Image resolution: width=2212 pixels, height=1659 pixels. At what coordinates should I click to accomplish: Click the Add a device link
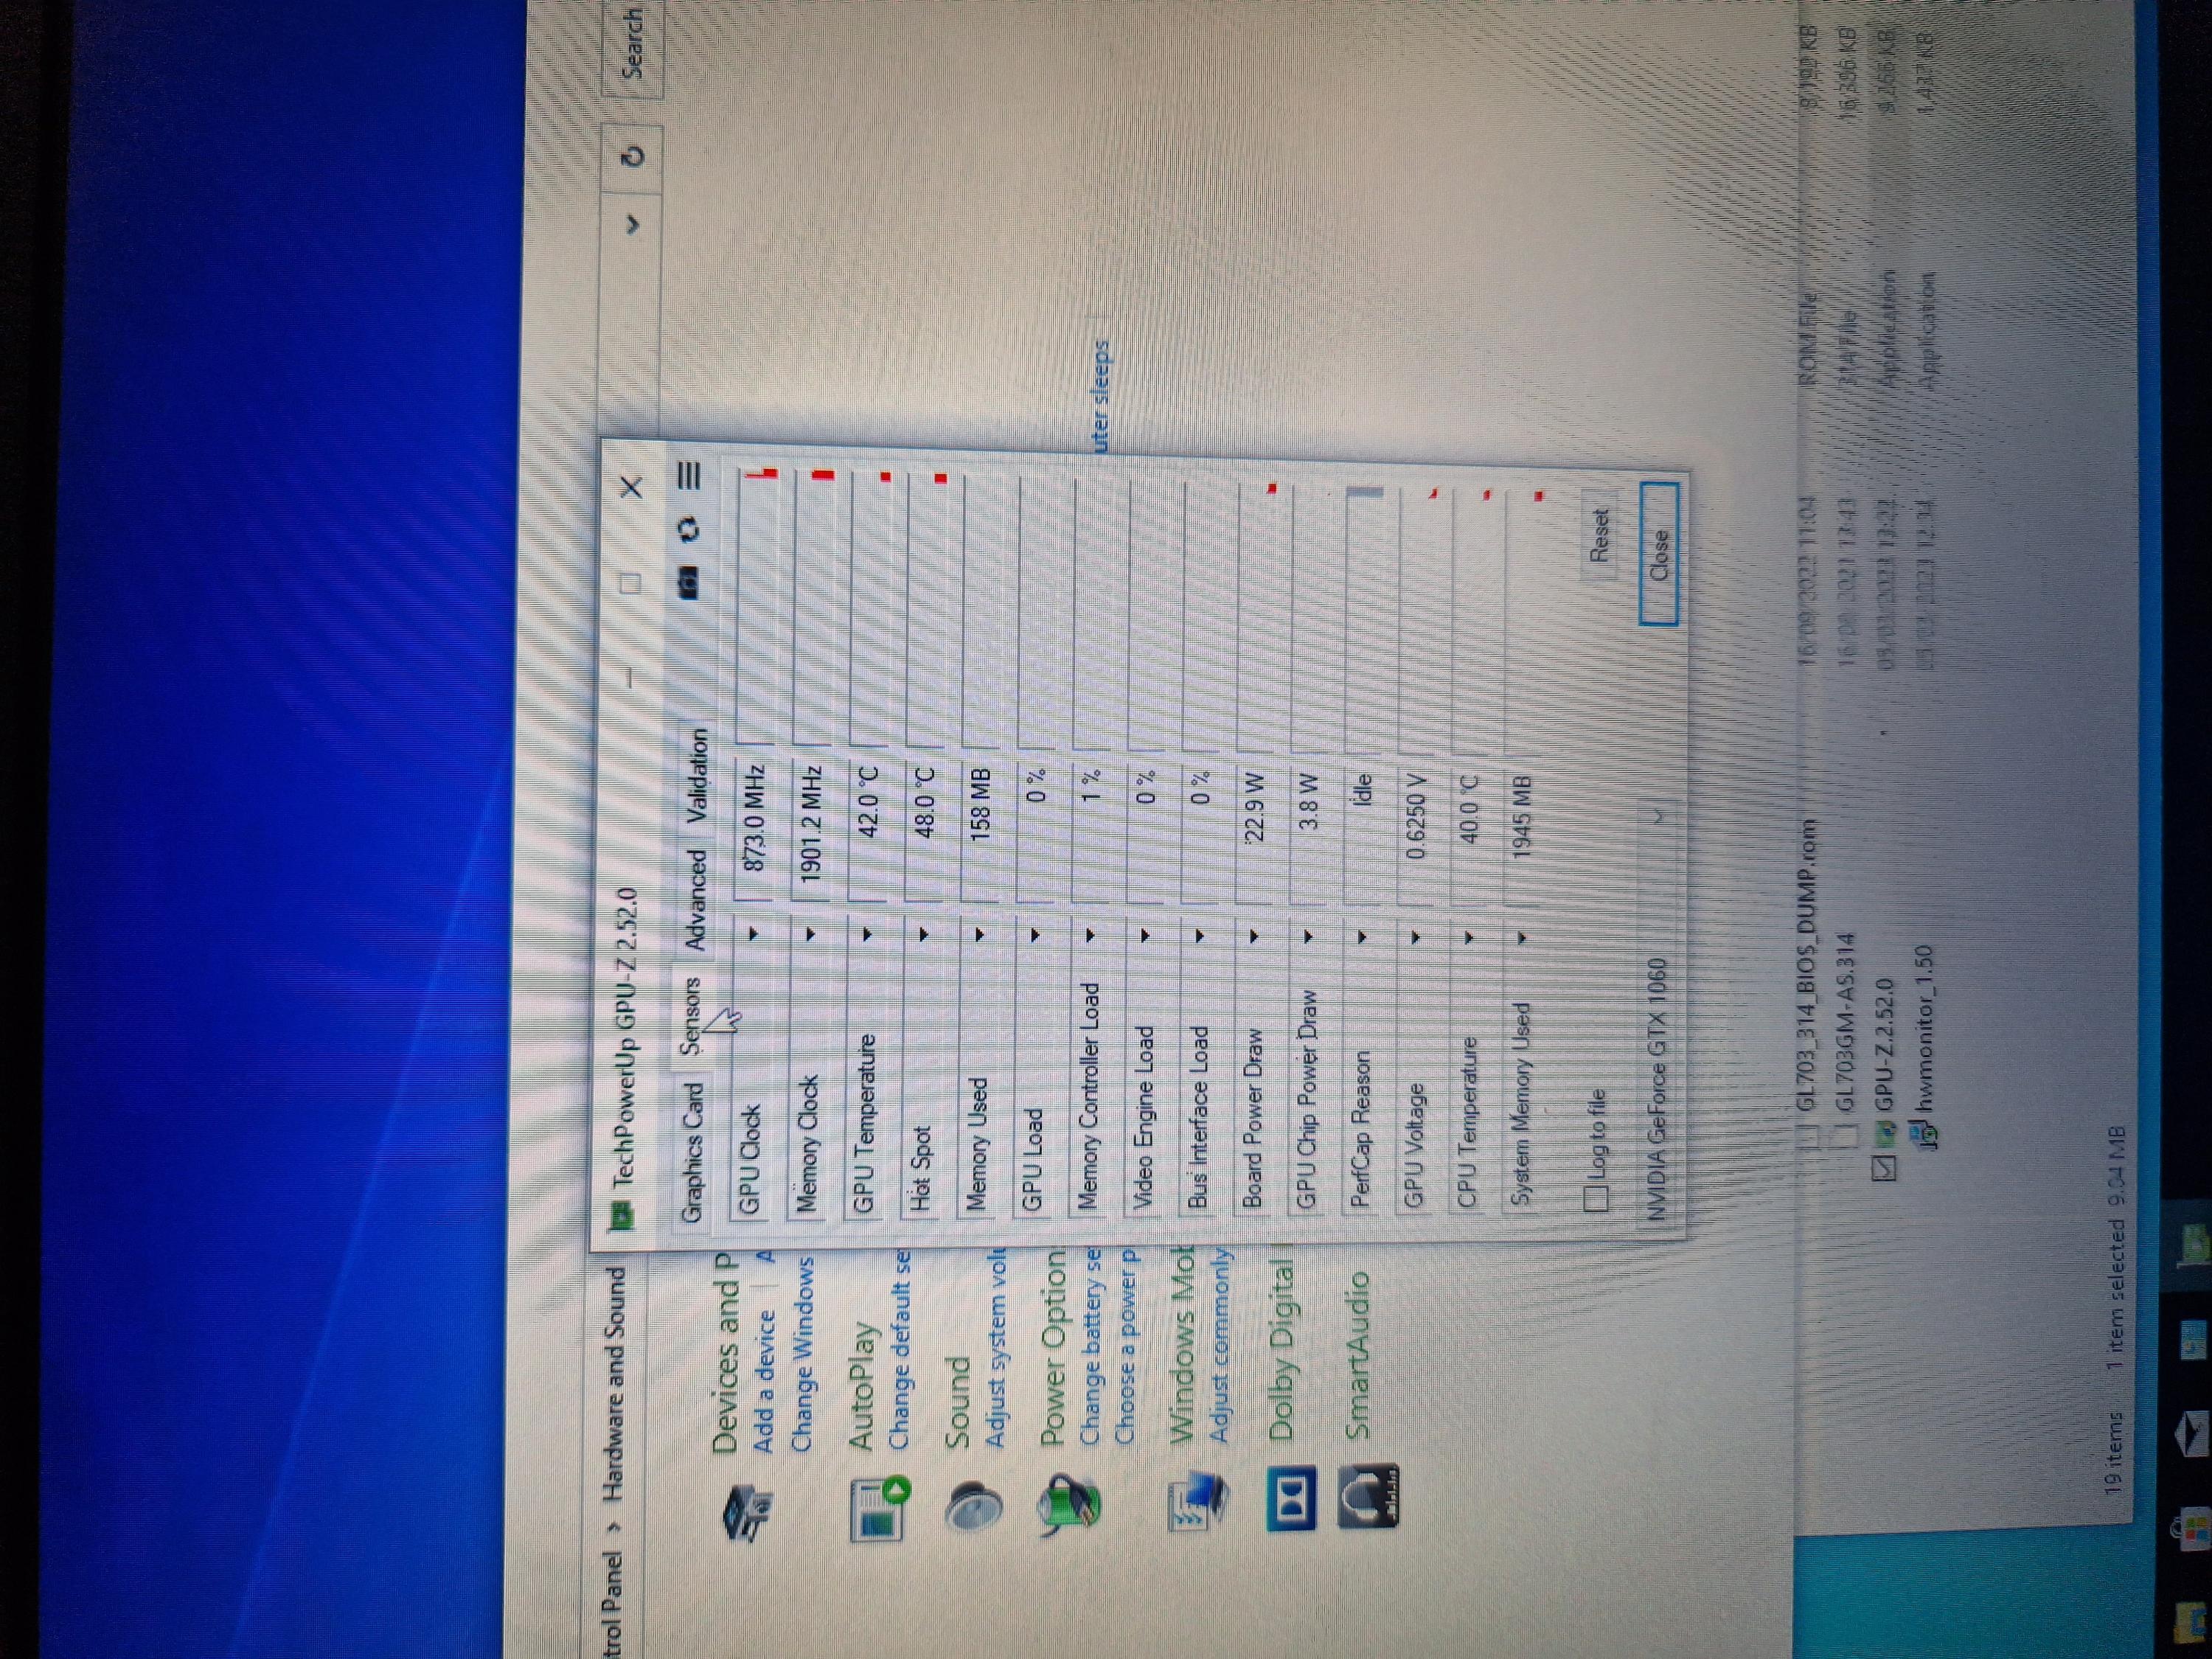(764, 1380)
